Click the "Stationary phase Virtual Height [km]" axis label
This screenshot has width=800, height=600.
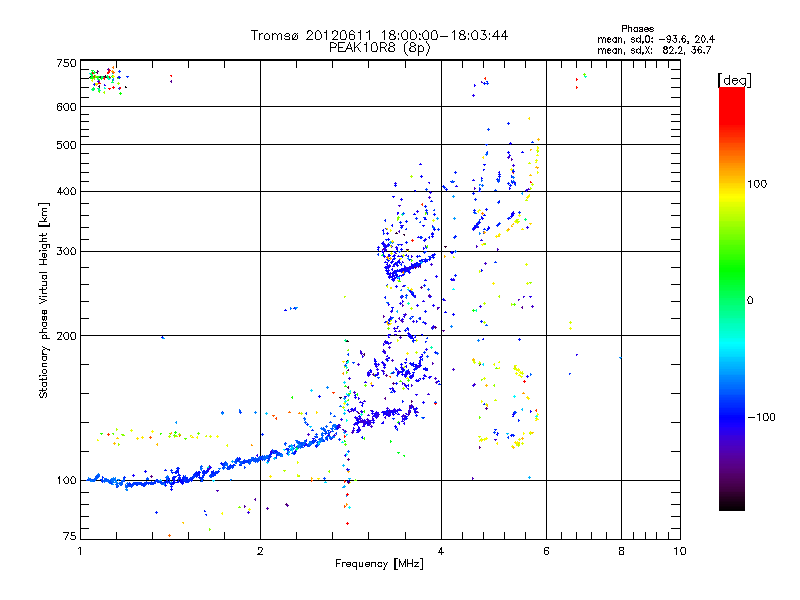44,301
